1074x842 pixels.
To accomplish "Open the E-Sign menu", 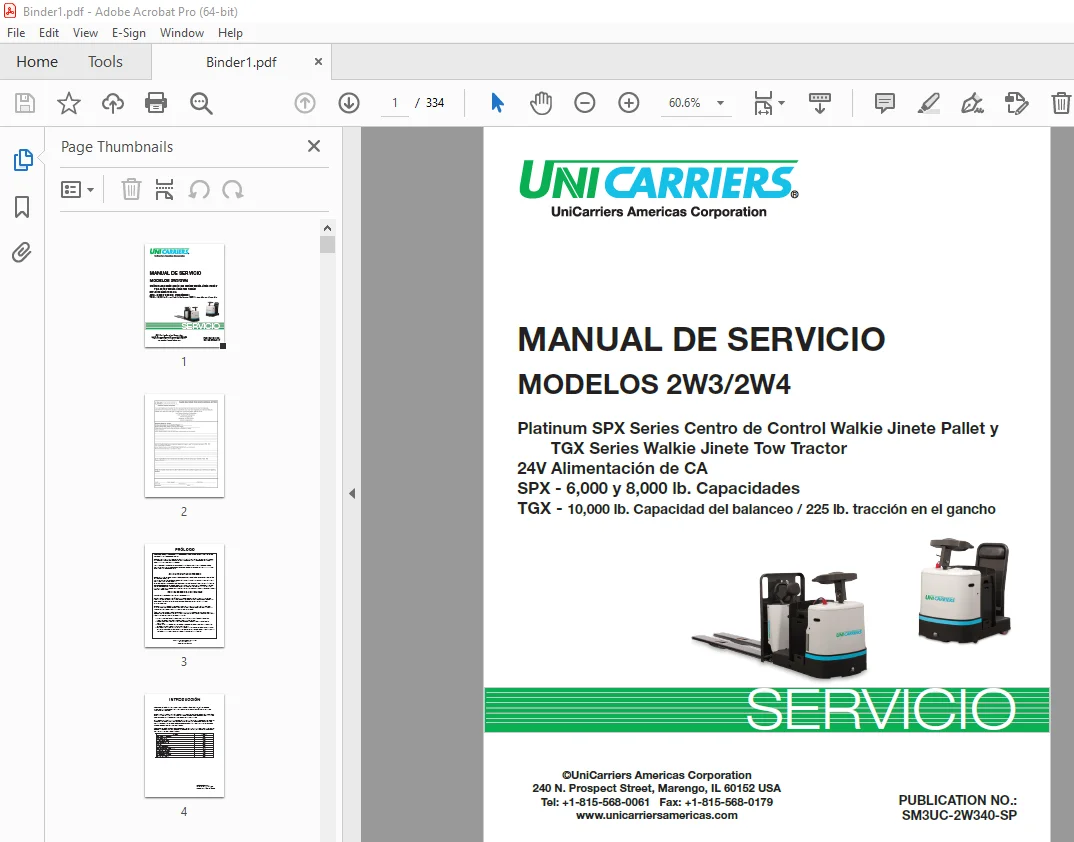I will 129,33.
